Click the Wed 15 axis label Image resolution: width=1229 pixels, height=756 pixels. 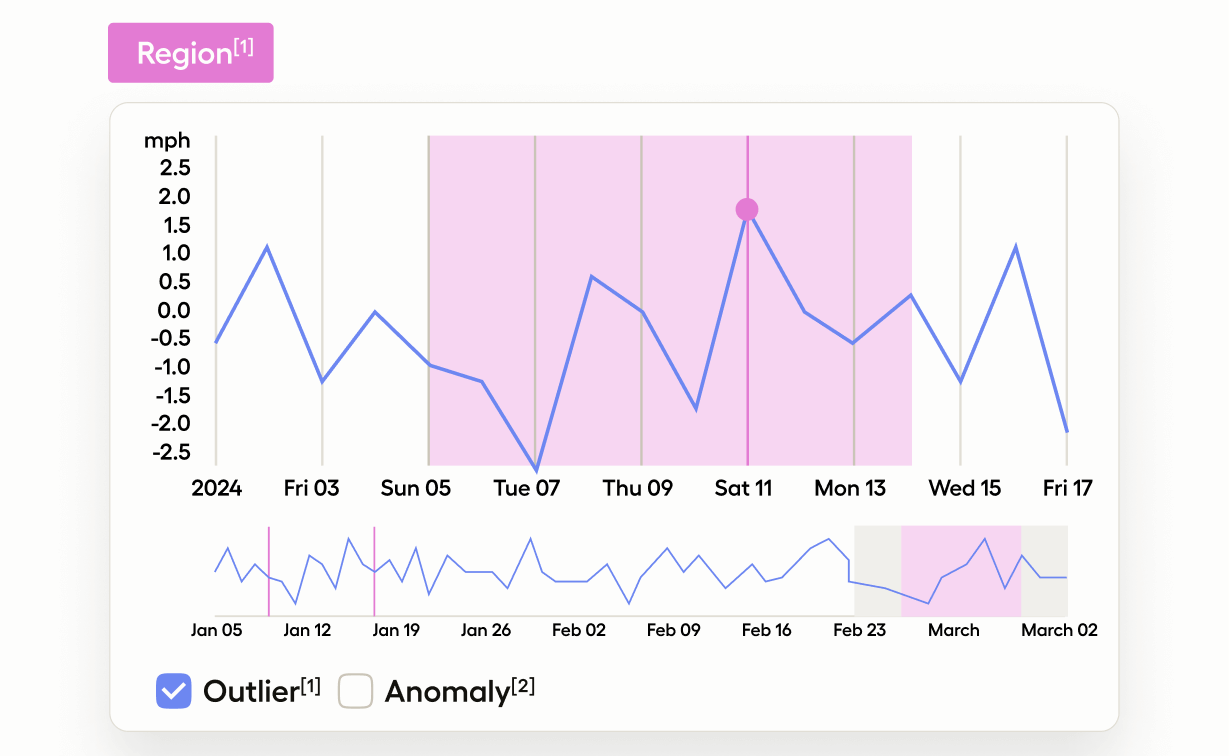(964, 488)
